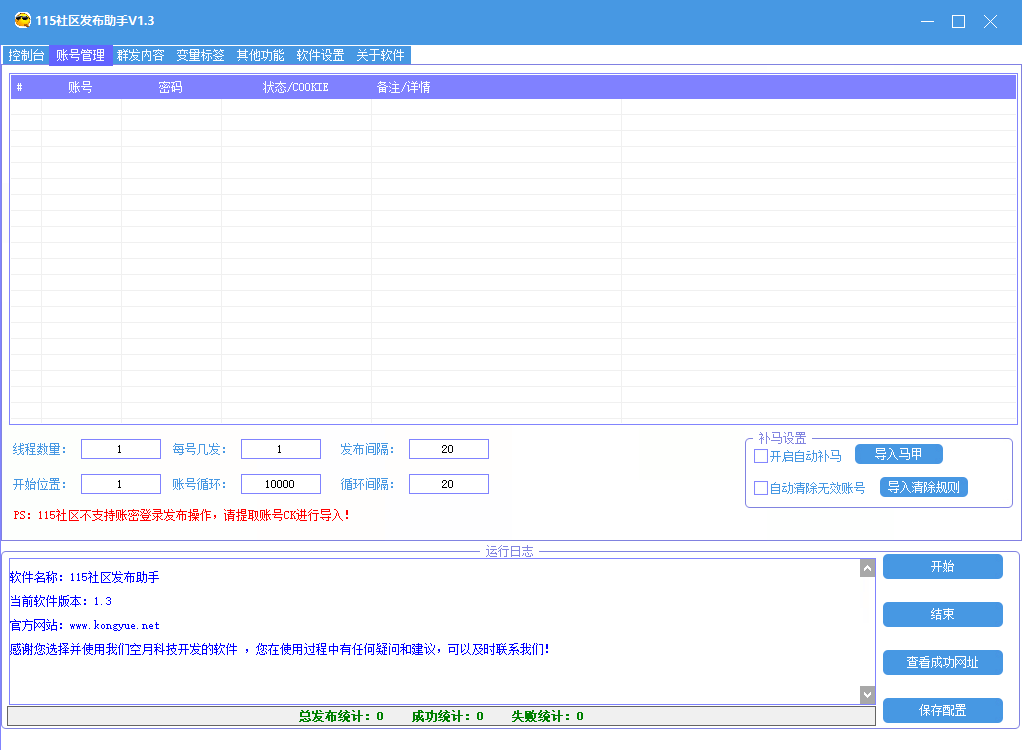Select the 账号管理 tab
This screenshot has width=1022, height=750.
coord(80,55)
